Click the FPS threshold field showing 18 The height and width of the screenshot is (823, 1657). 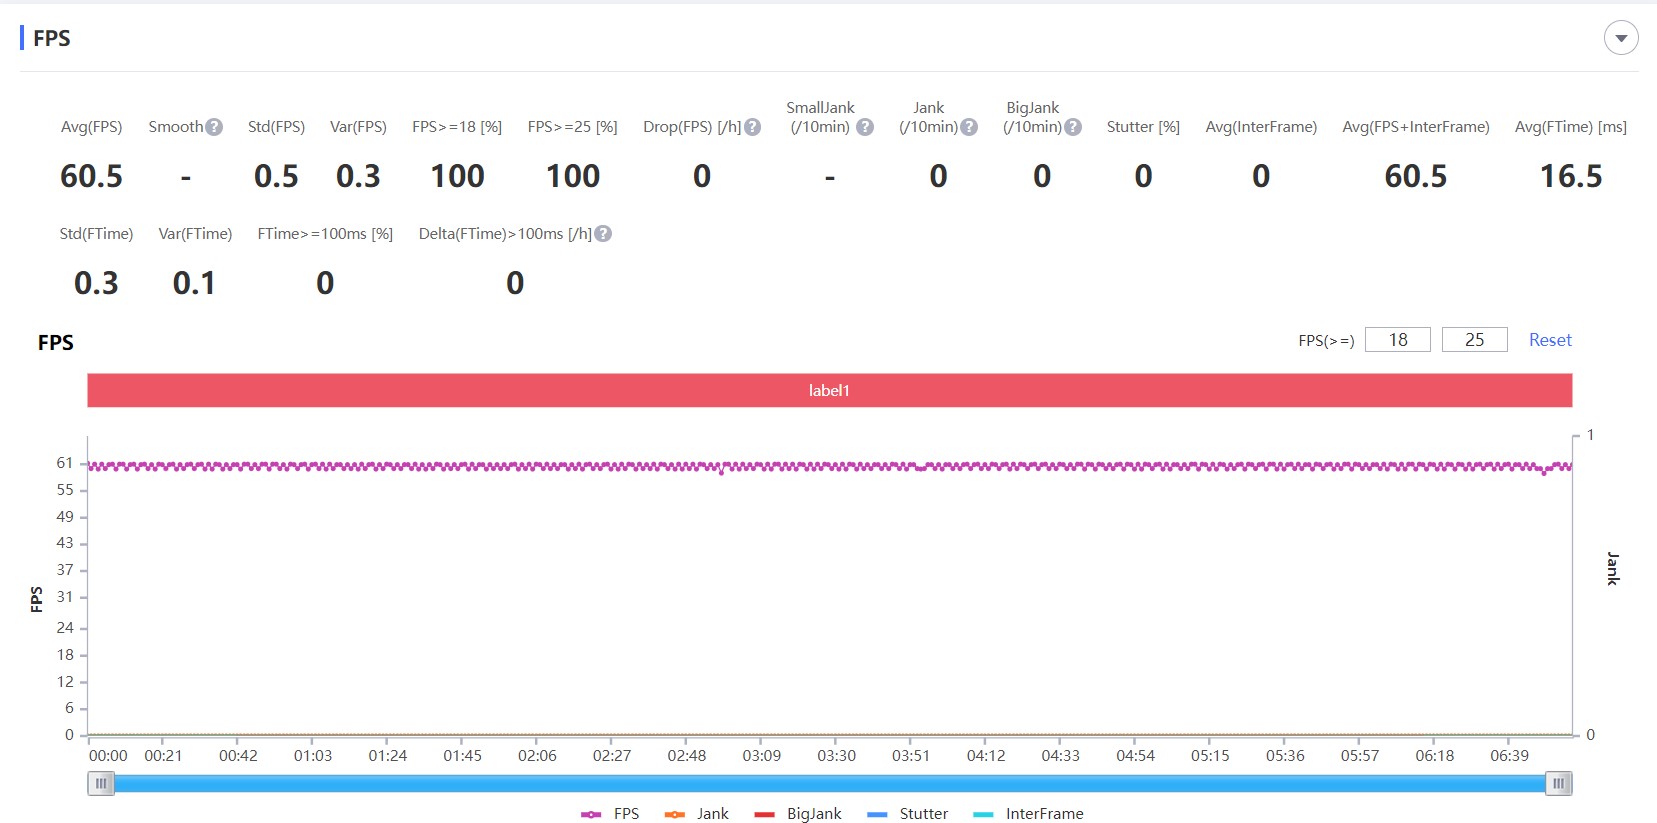click(x=1398, y=340)
